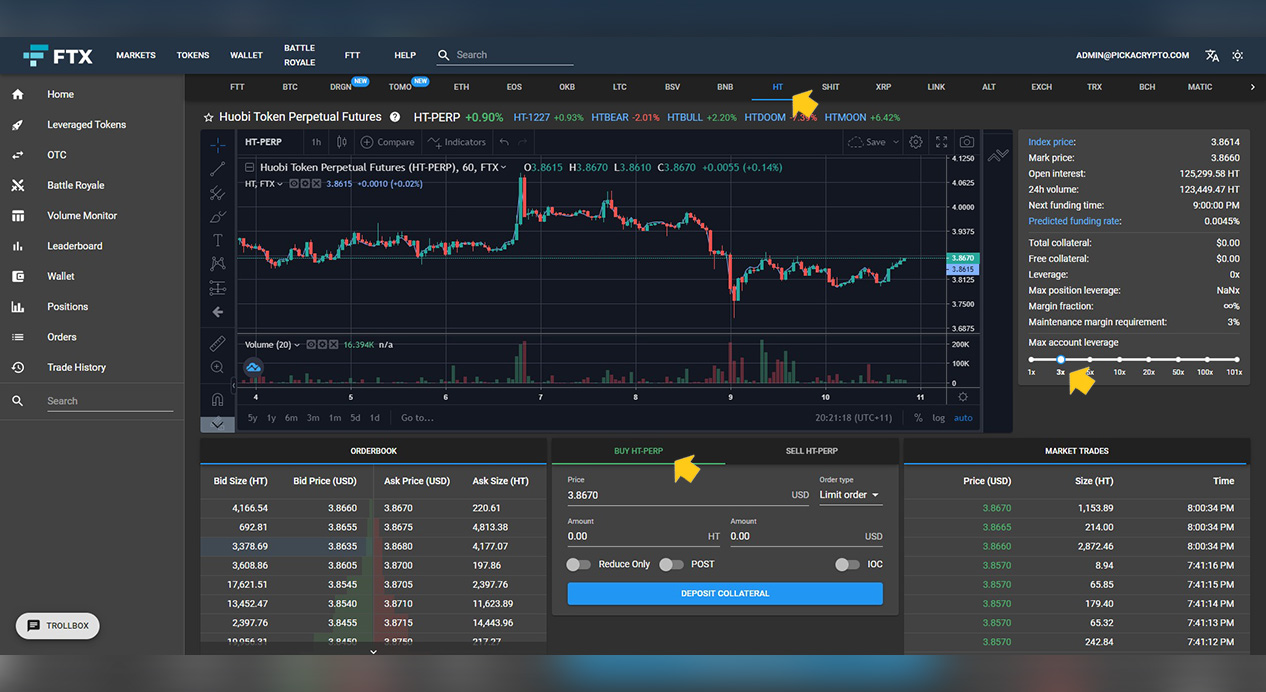Image resolution: width=1266 pixels, height=692 pixels.
Task: Toggle log scale on chart
Action: [939, 418]
